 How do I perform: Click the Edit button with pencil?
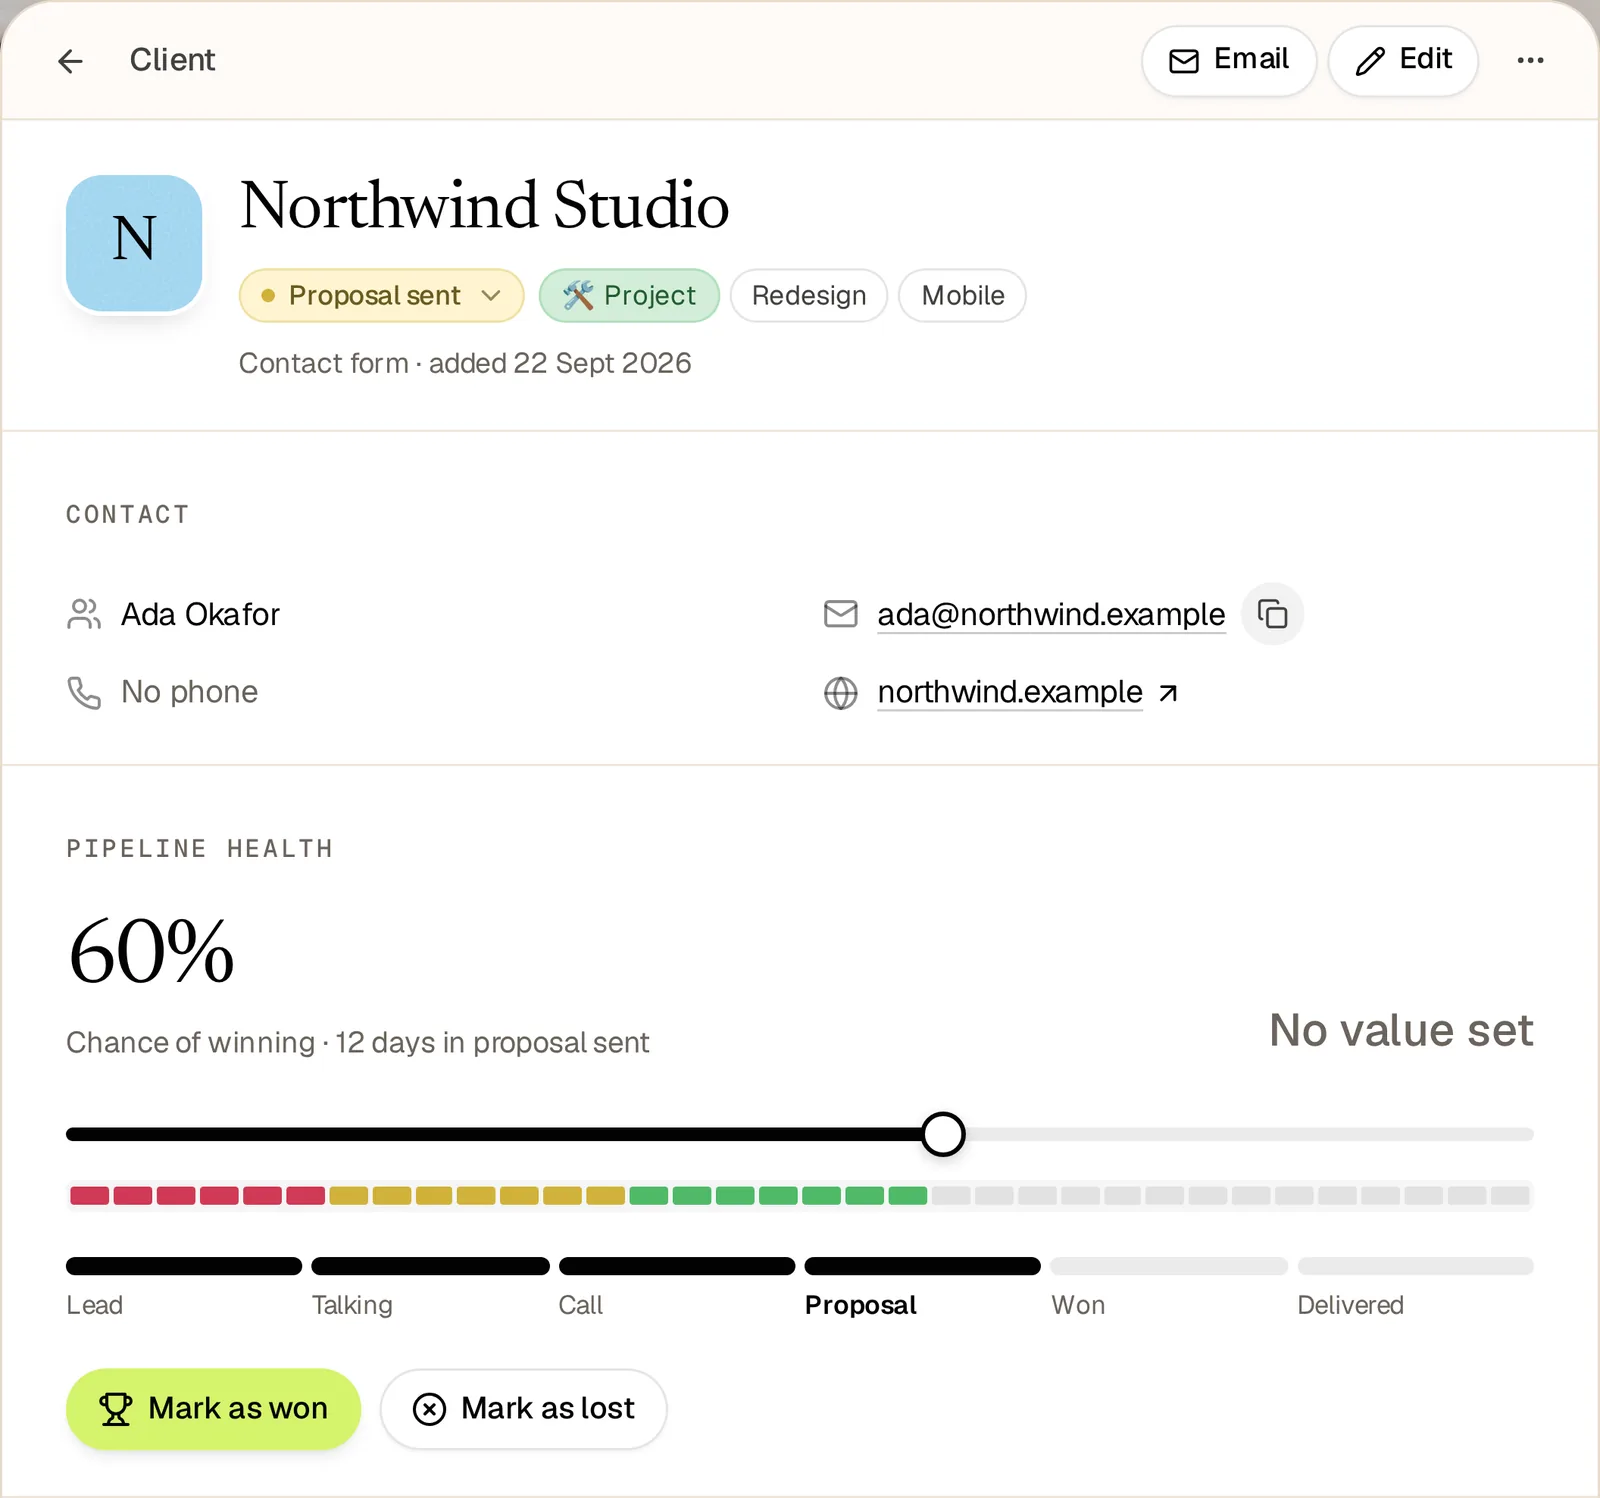[x=1403, y=61]
